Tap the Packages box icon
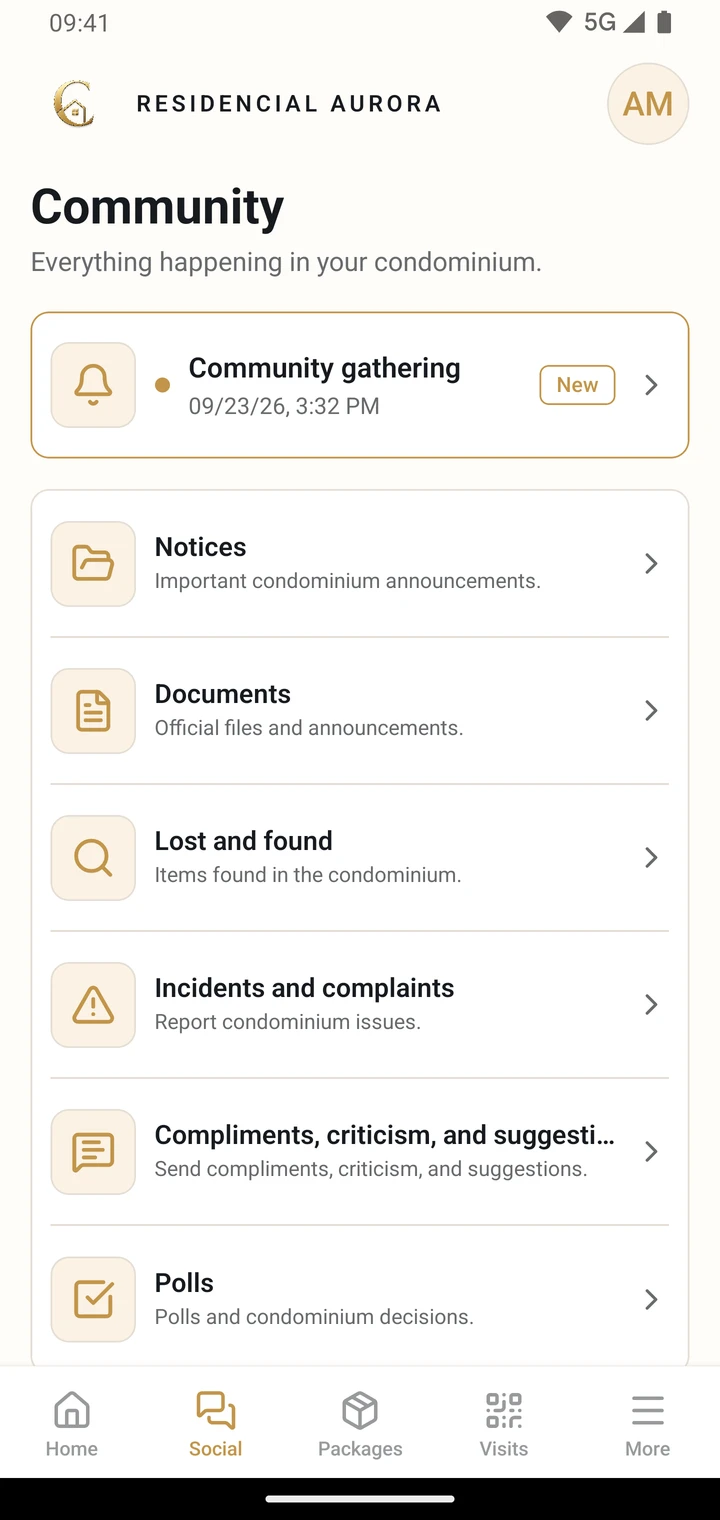The image size is (720, 1520). tap(360, 1410)
